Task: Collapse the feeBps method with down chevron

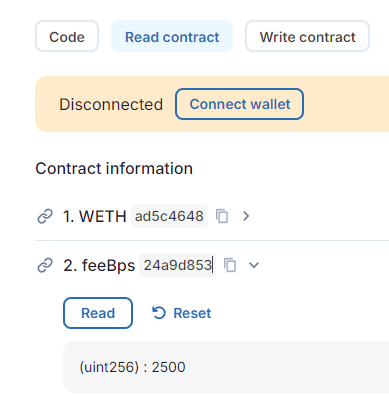Action: click(x=254, y=265)
